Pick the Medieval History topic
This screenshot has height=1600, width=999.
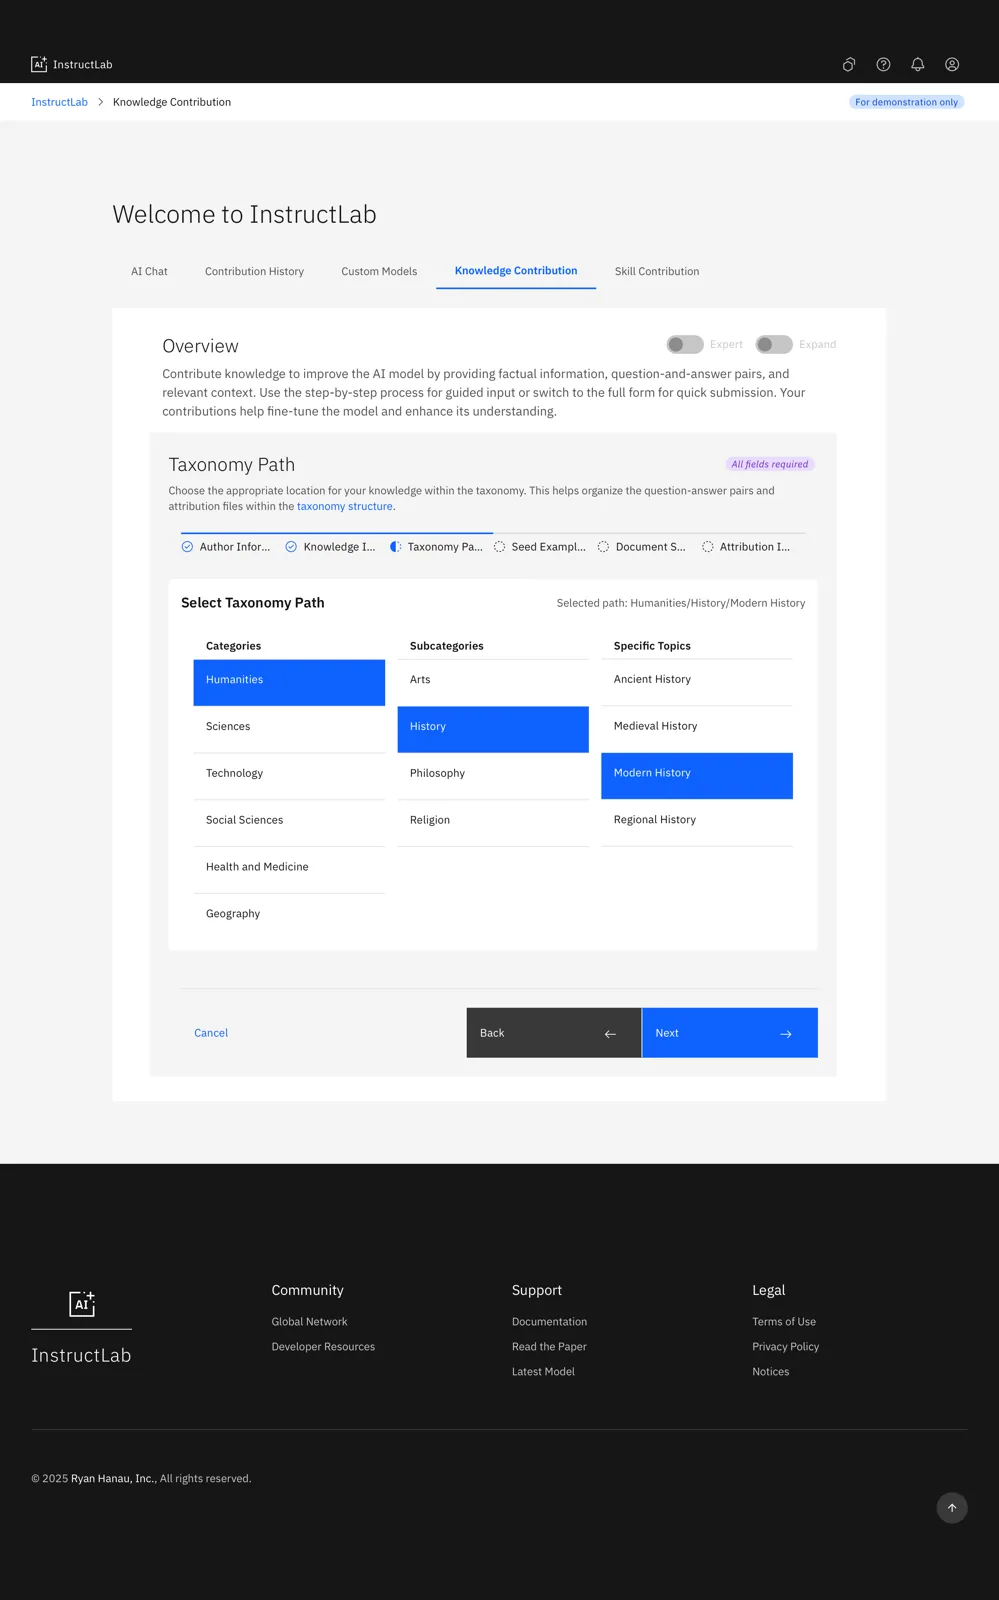[x=697, y=729]
